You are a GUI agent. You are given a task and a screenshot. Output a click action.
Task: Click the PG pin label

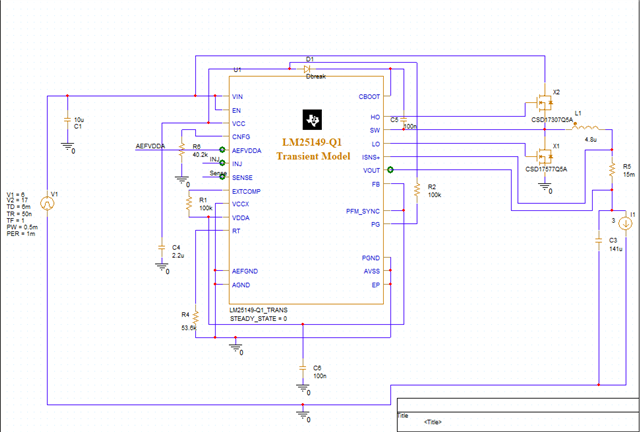point(375,225)
